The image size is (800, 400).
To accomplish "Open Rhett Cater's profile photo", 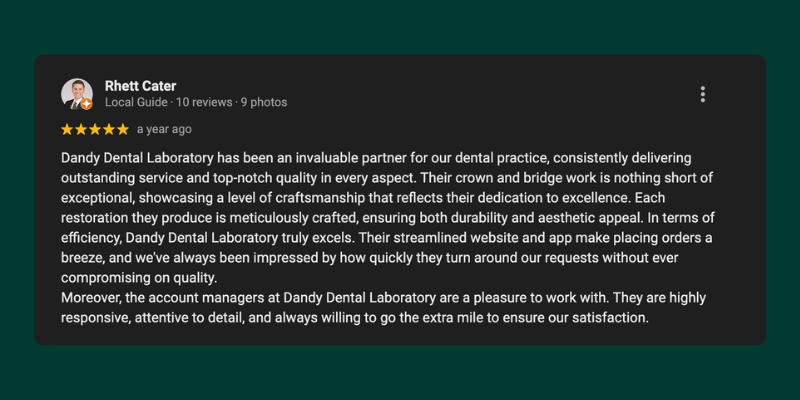I will pos(76,93).
